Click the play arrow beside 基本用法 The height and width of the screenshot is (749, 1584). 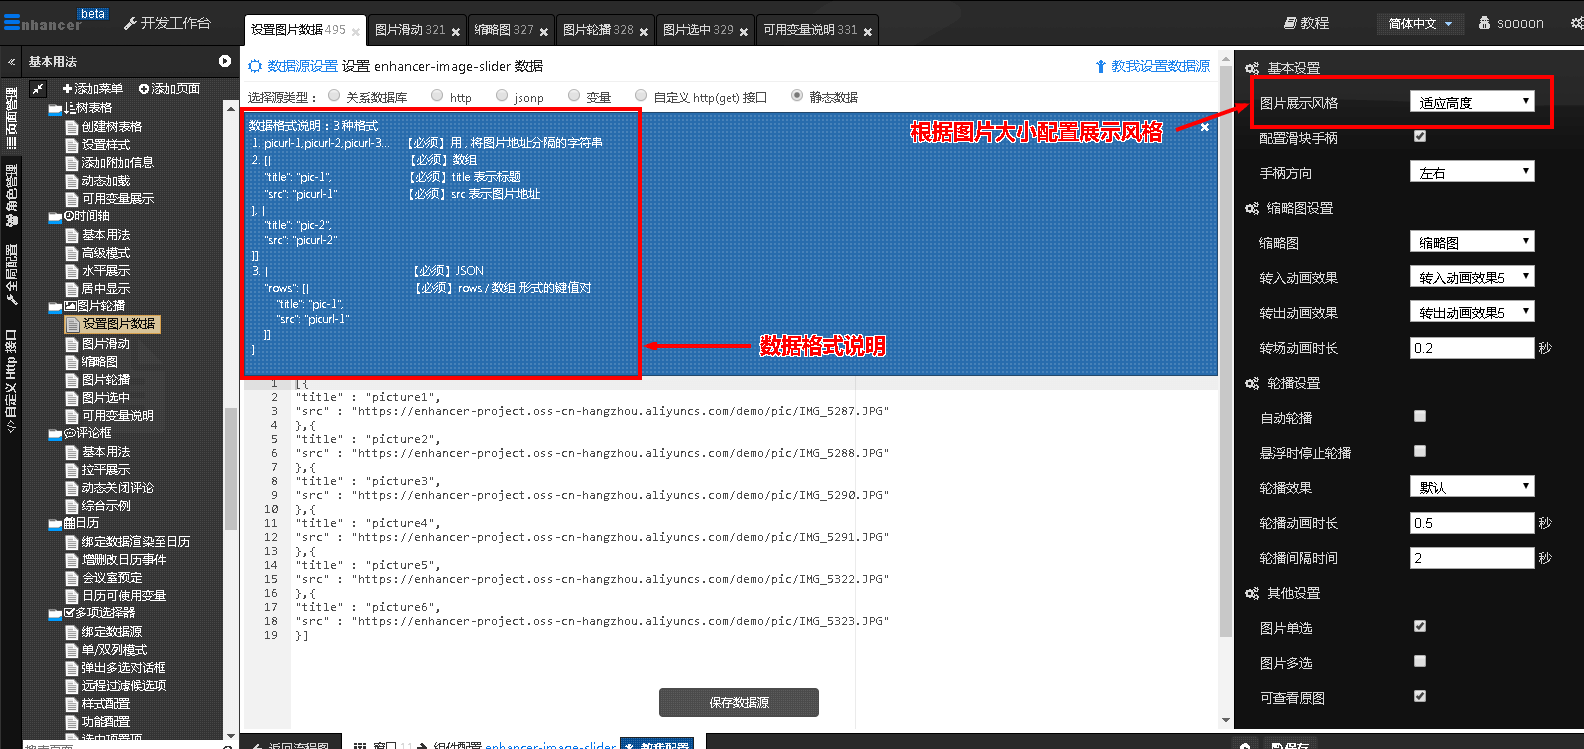point(225,62)
